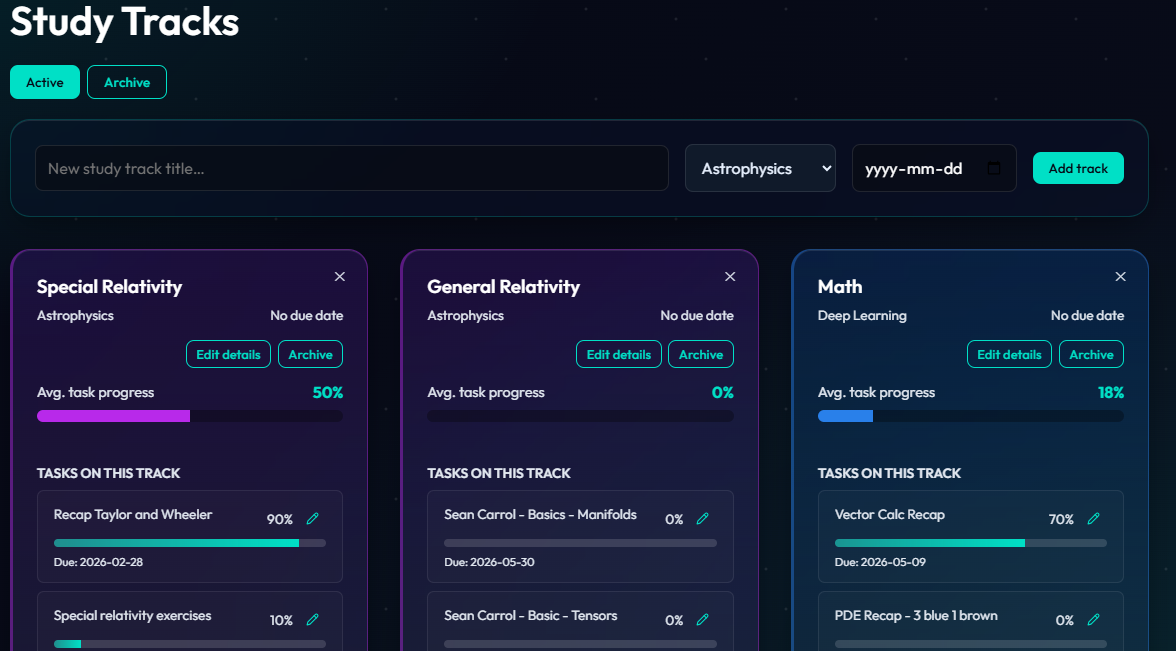Click Due: 2026-05-09 text
This screenshot has height=651, width=1176.
tap(880, 562)
